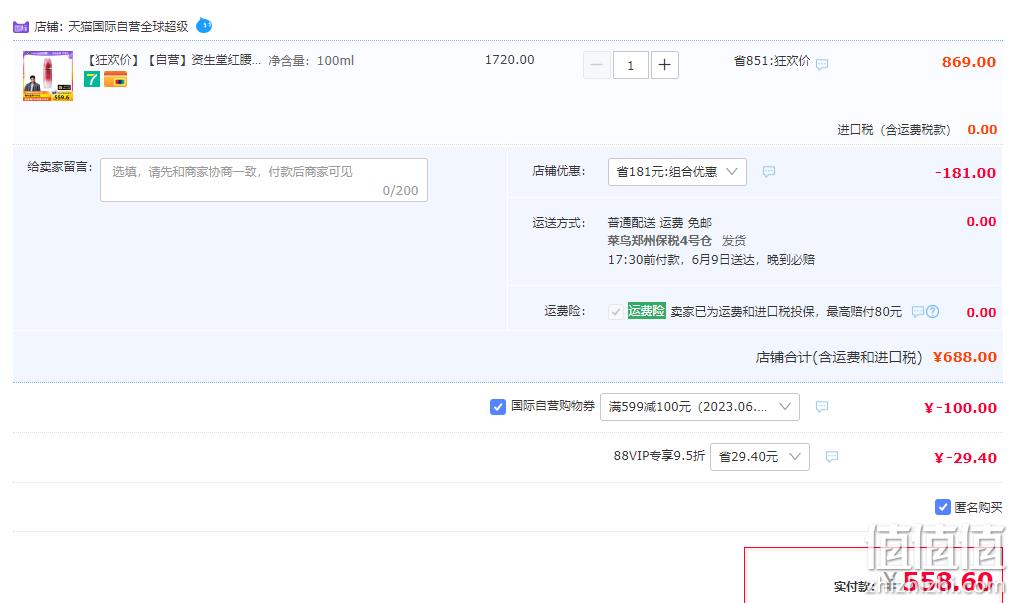Increase quantity with the plus button
Image resolution: width=1015 pixels, height=603 pixels.
[x=664, y=65]
